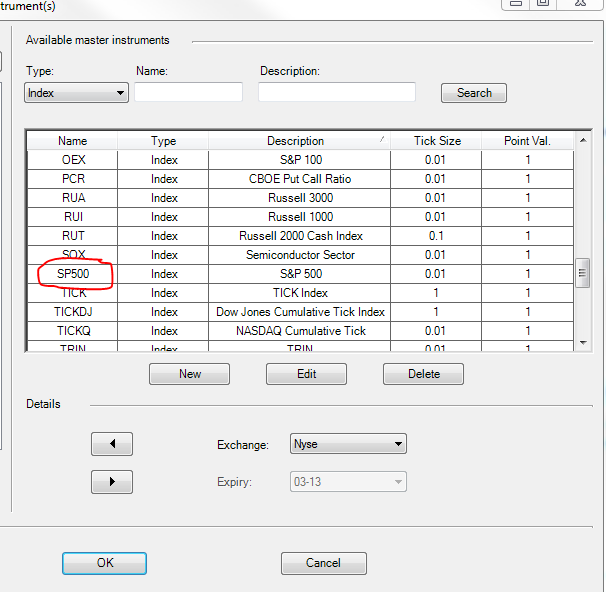
Task: Click the TICK Index description cell
Action: pos(300,293)
